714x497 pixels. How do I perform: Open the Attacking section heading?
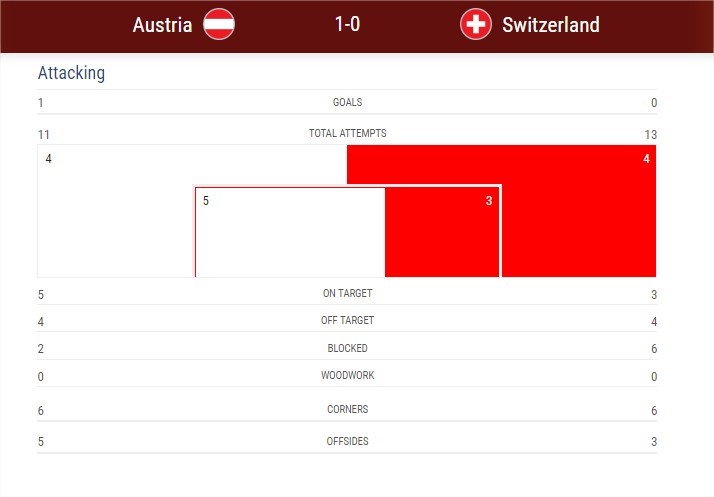71,73
